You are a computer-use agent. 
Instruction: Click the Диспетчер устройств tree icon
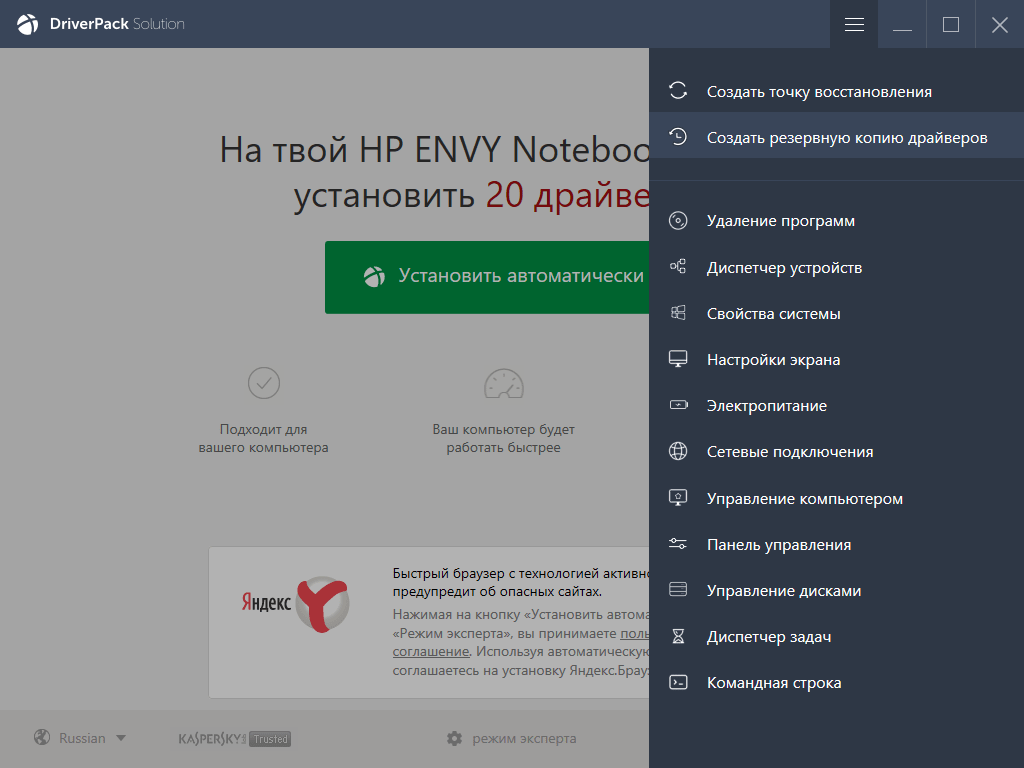[x=678, y=266]
